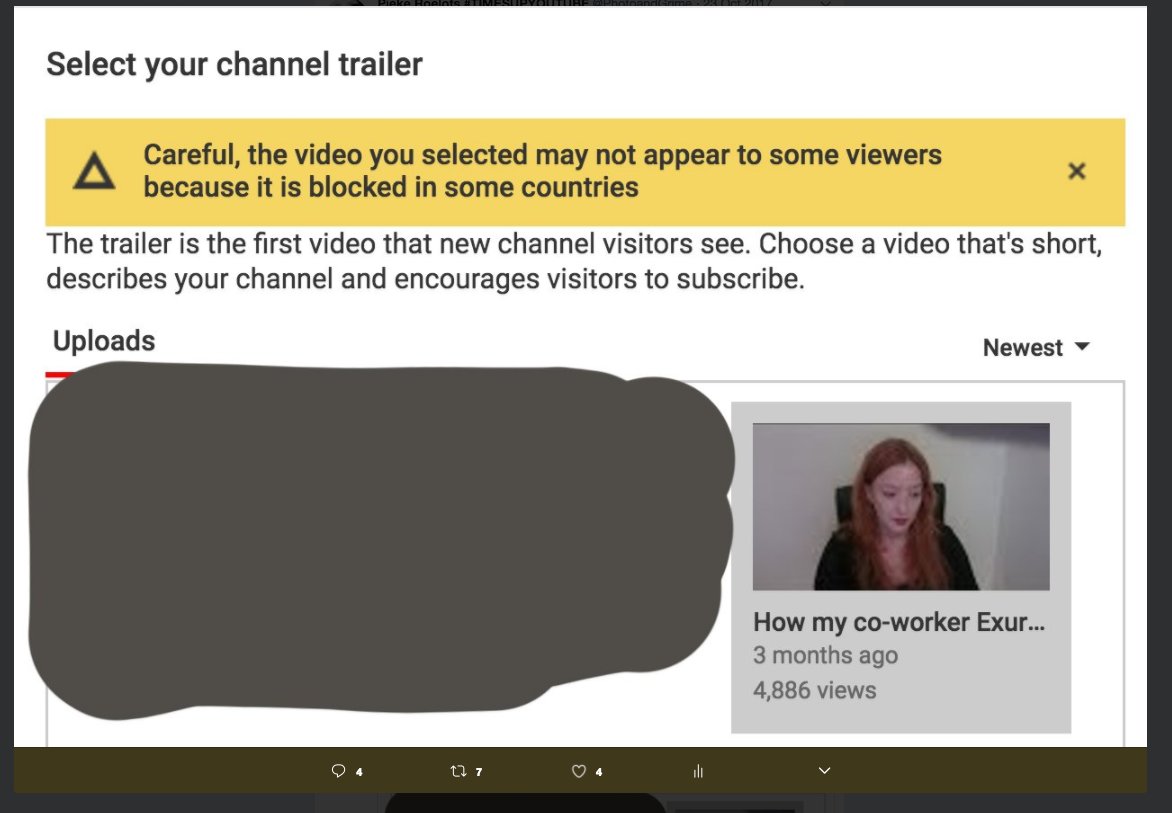Open tweet analytics bar-chart icon
This screenshot has height=813, width=1172.
pyautogui.click(x=698, y=771)
